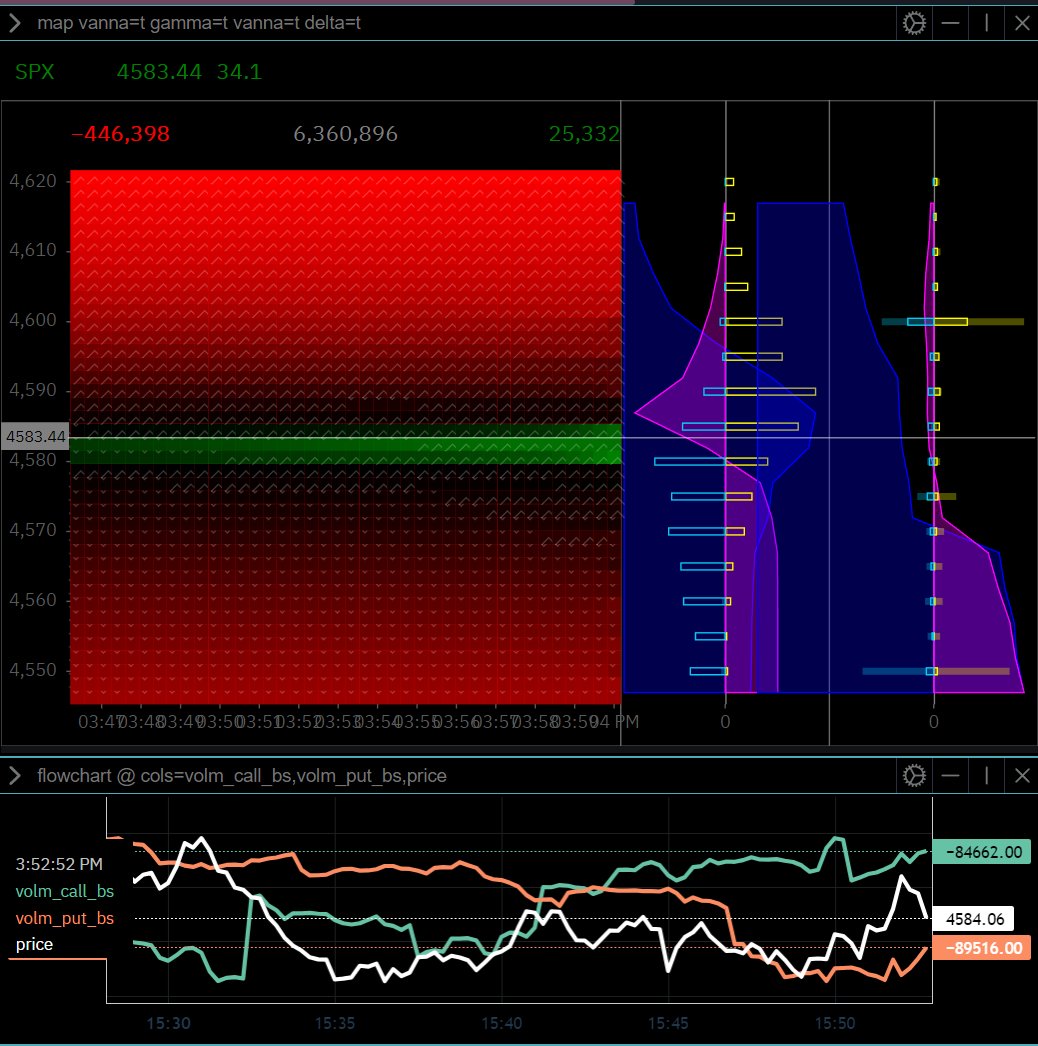
Task: Close the flowchart panel
Action: (x=1022, y=776)
